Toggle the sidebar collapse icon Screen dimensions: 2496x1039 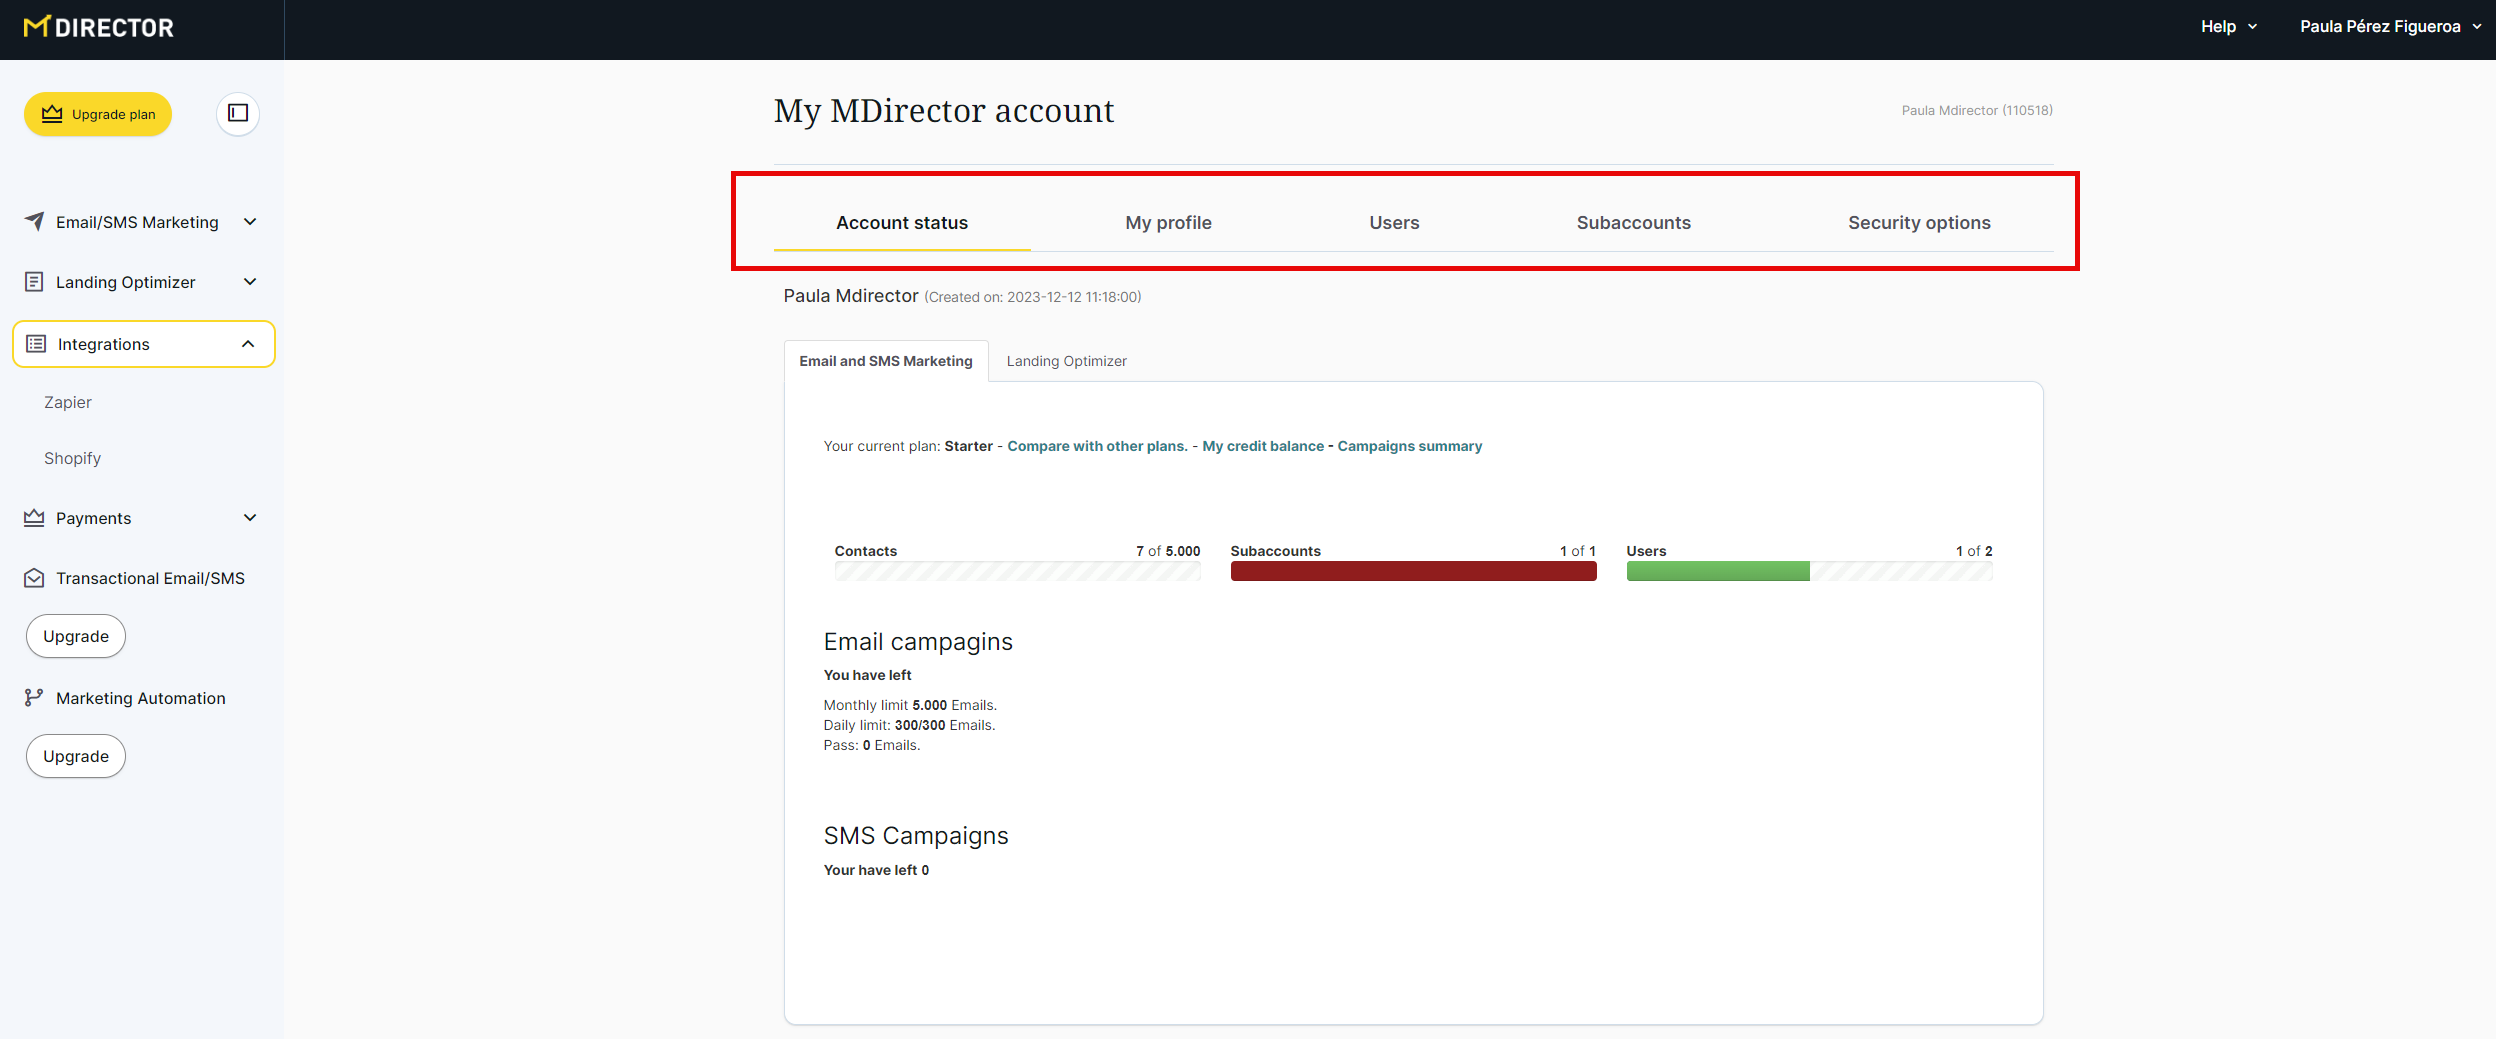(x=238, y=113)
